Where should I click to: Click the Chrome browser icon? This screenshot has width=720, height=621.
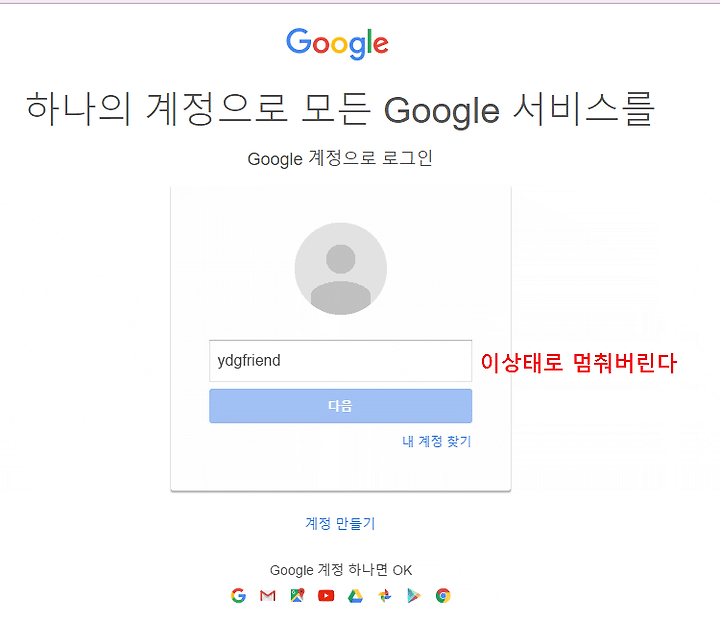[443, 596]
